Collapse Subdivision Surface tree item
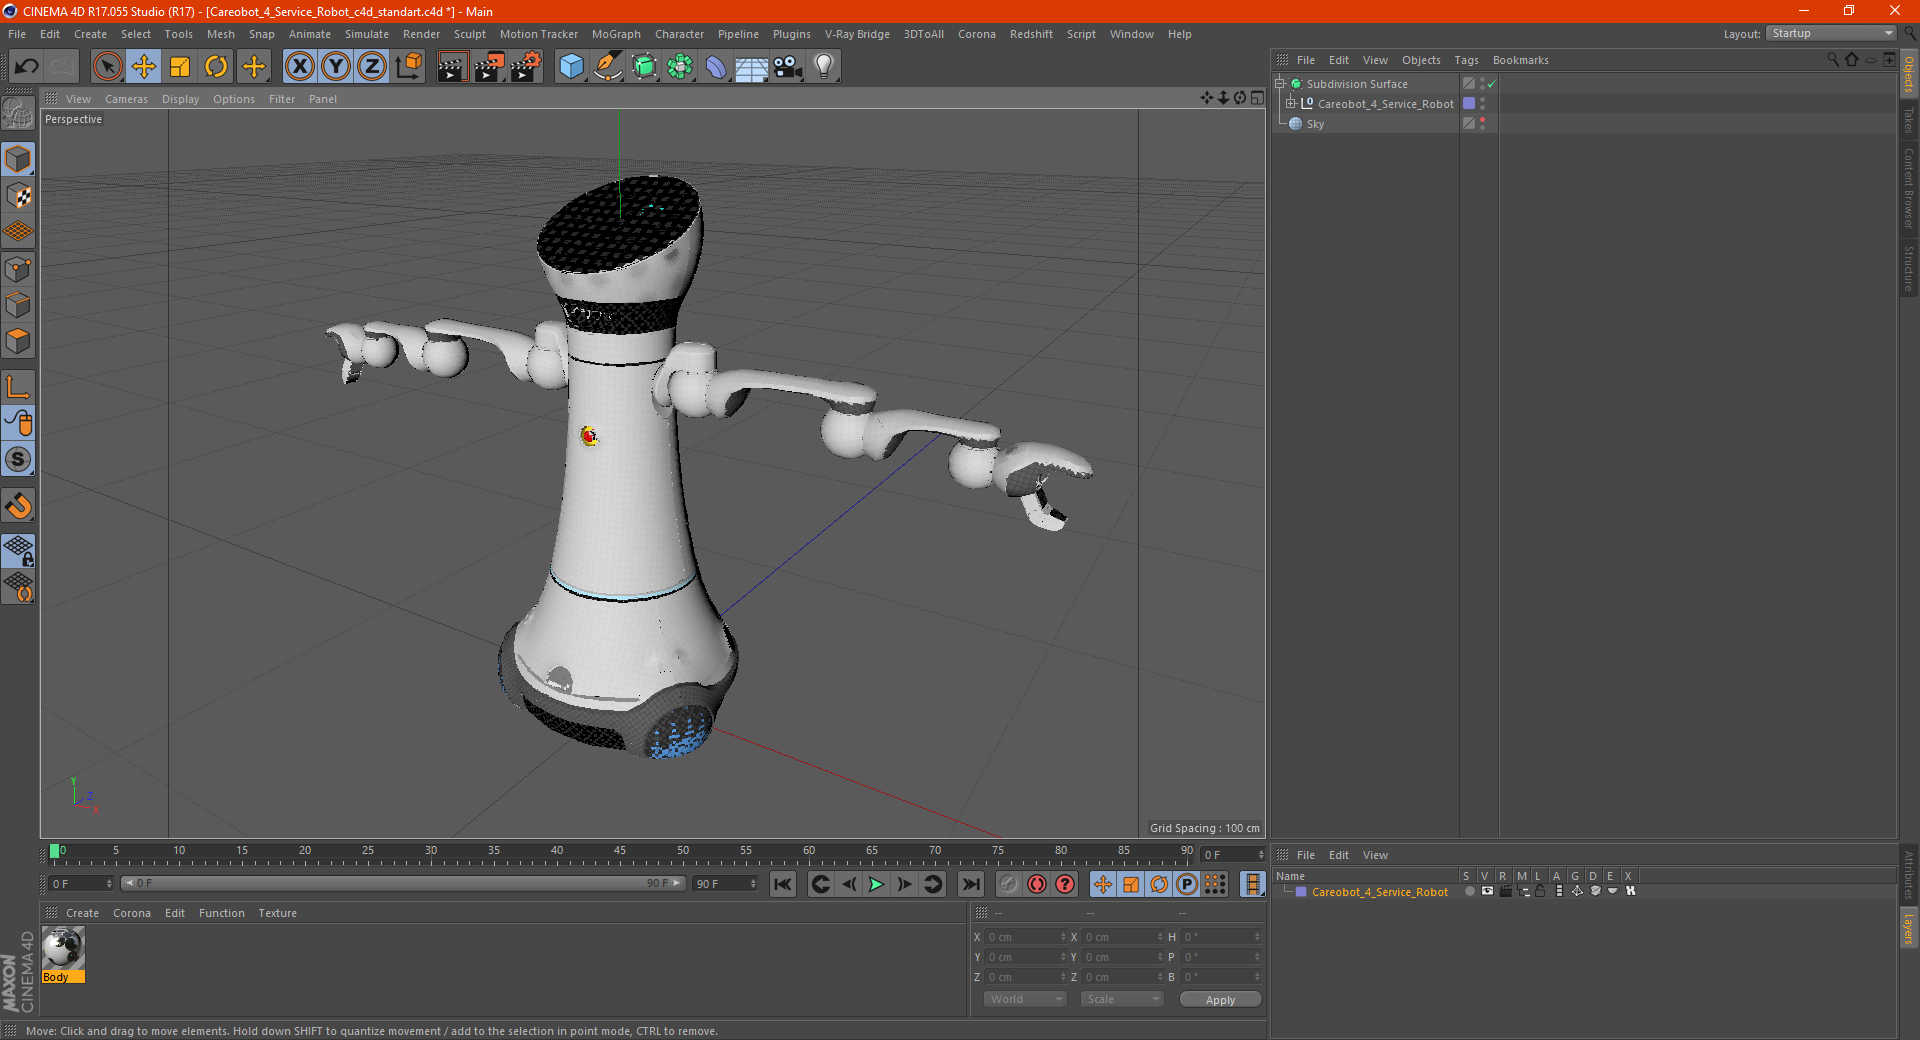This screenshot has height=1040, width=1920. tap(1279, 84)
